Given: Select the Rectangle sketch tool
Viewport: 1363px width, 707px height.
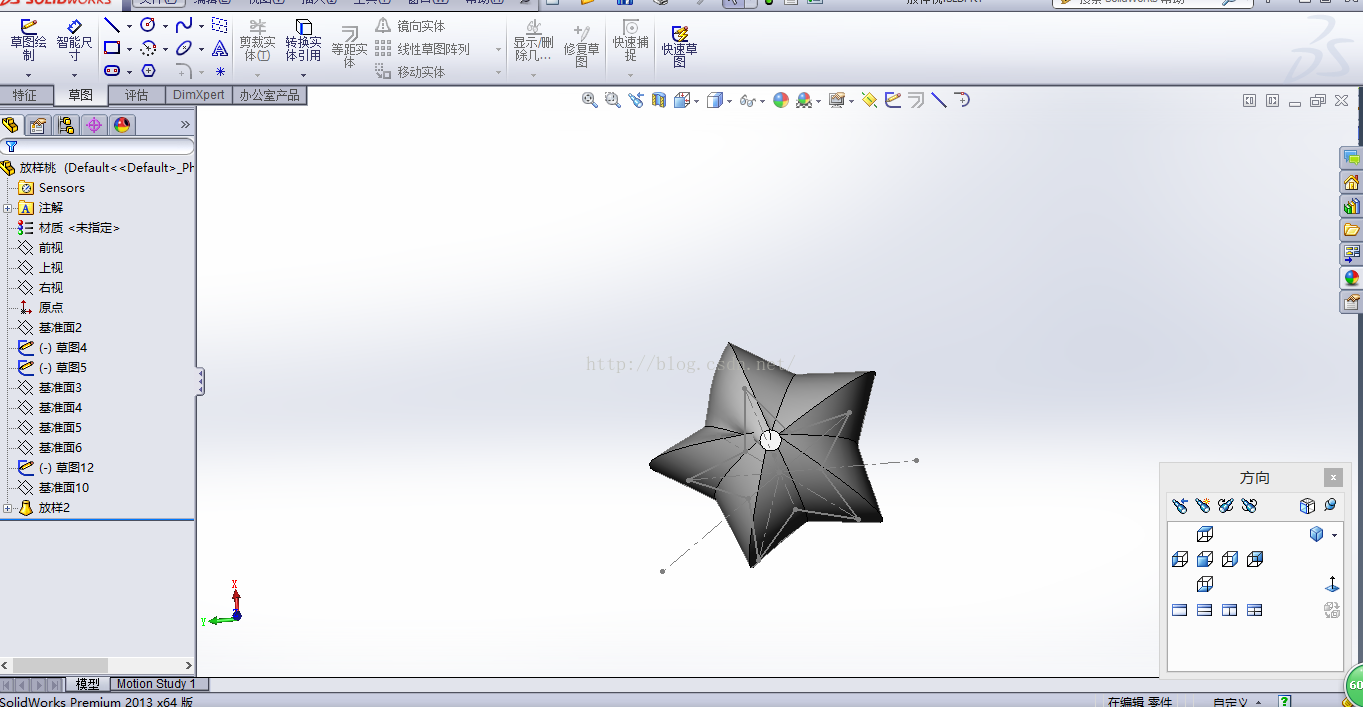Looking at the screenshot, I should (112, 48).
